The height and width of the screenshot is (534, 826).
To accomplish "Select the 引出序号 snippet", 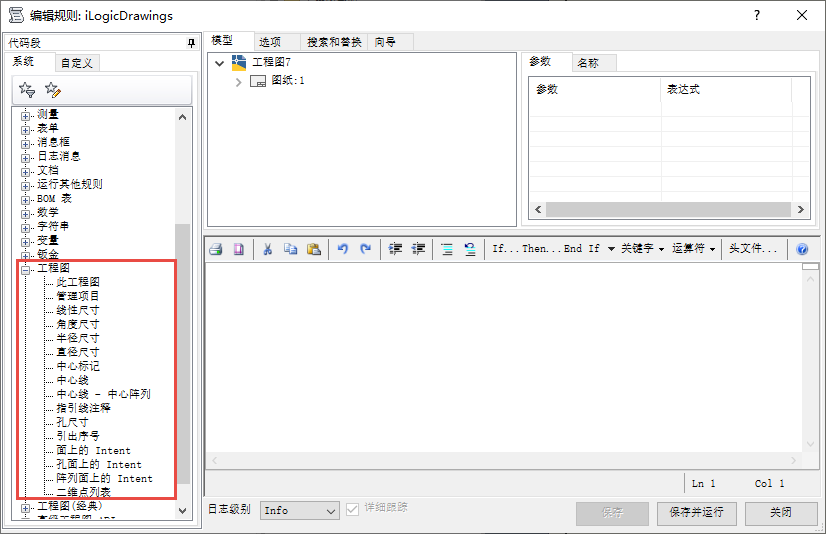I will point(78,436).
